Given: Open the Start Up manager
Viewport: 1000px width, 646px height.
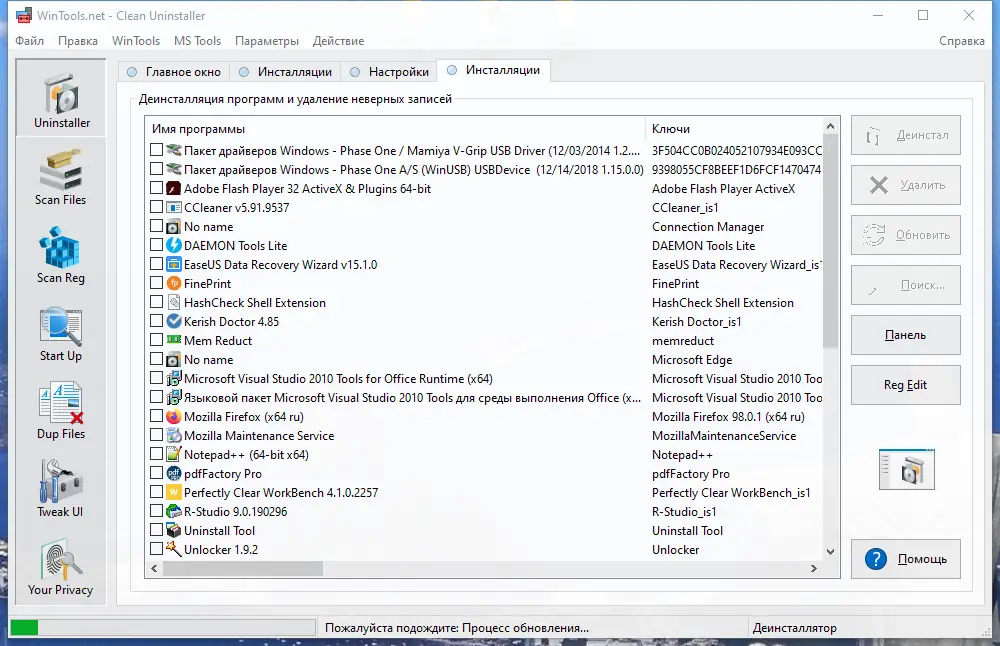Looking at the screenshot, I should click(61, 334).
